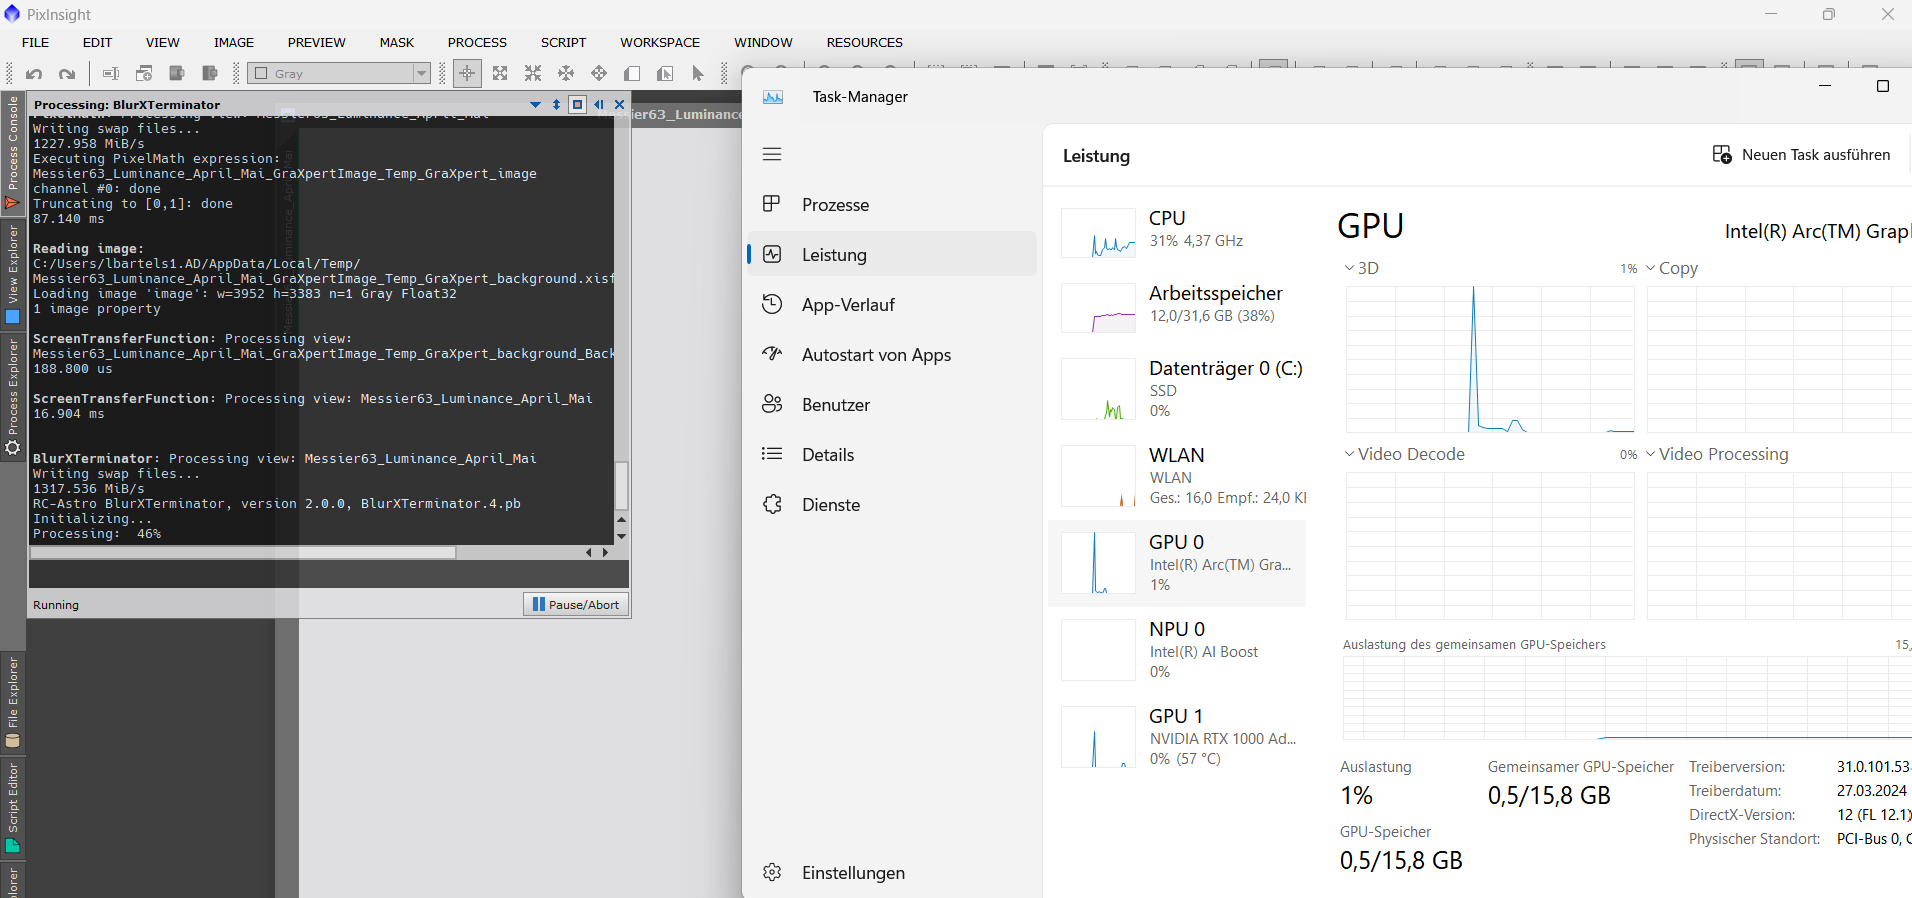Select the black pointer arrow tool
Image resolution: width=1912 pixels, height=898 pixels.
tap(698, 73)
